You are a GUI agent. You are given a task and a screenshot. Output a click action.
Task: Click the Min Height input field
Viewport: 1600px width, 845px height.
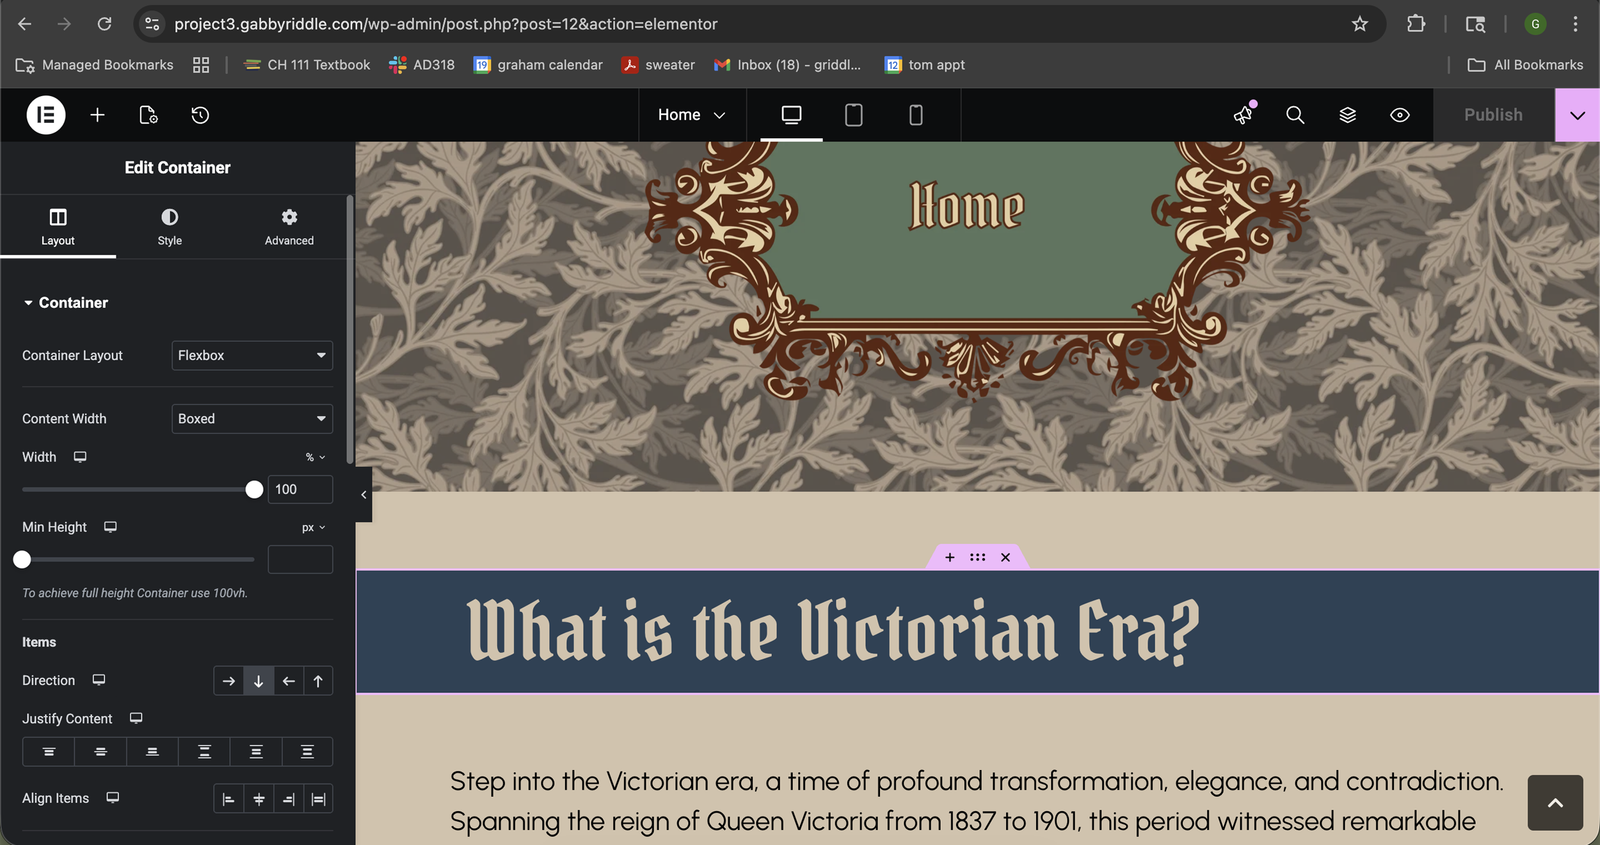coord(300,560)
